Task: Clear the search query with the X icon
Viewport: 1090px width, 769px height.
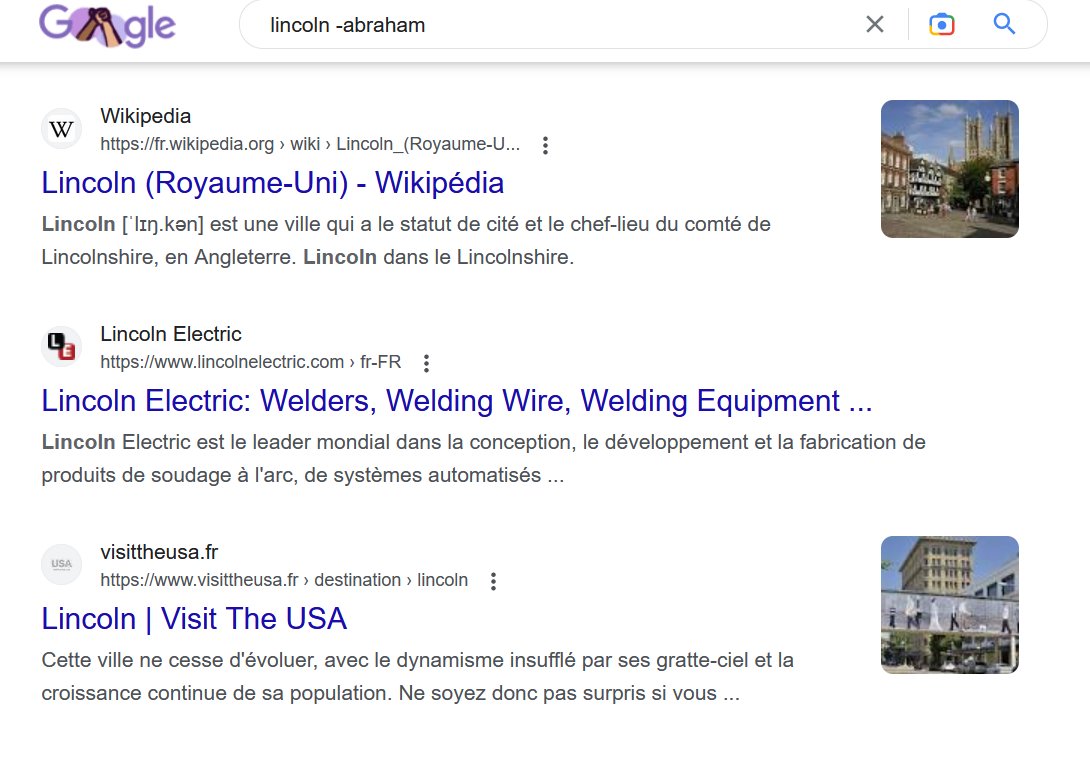Action: pyautogui.click(x=875, y=24)
